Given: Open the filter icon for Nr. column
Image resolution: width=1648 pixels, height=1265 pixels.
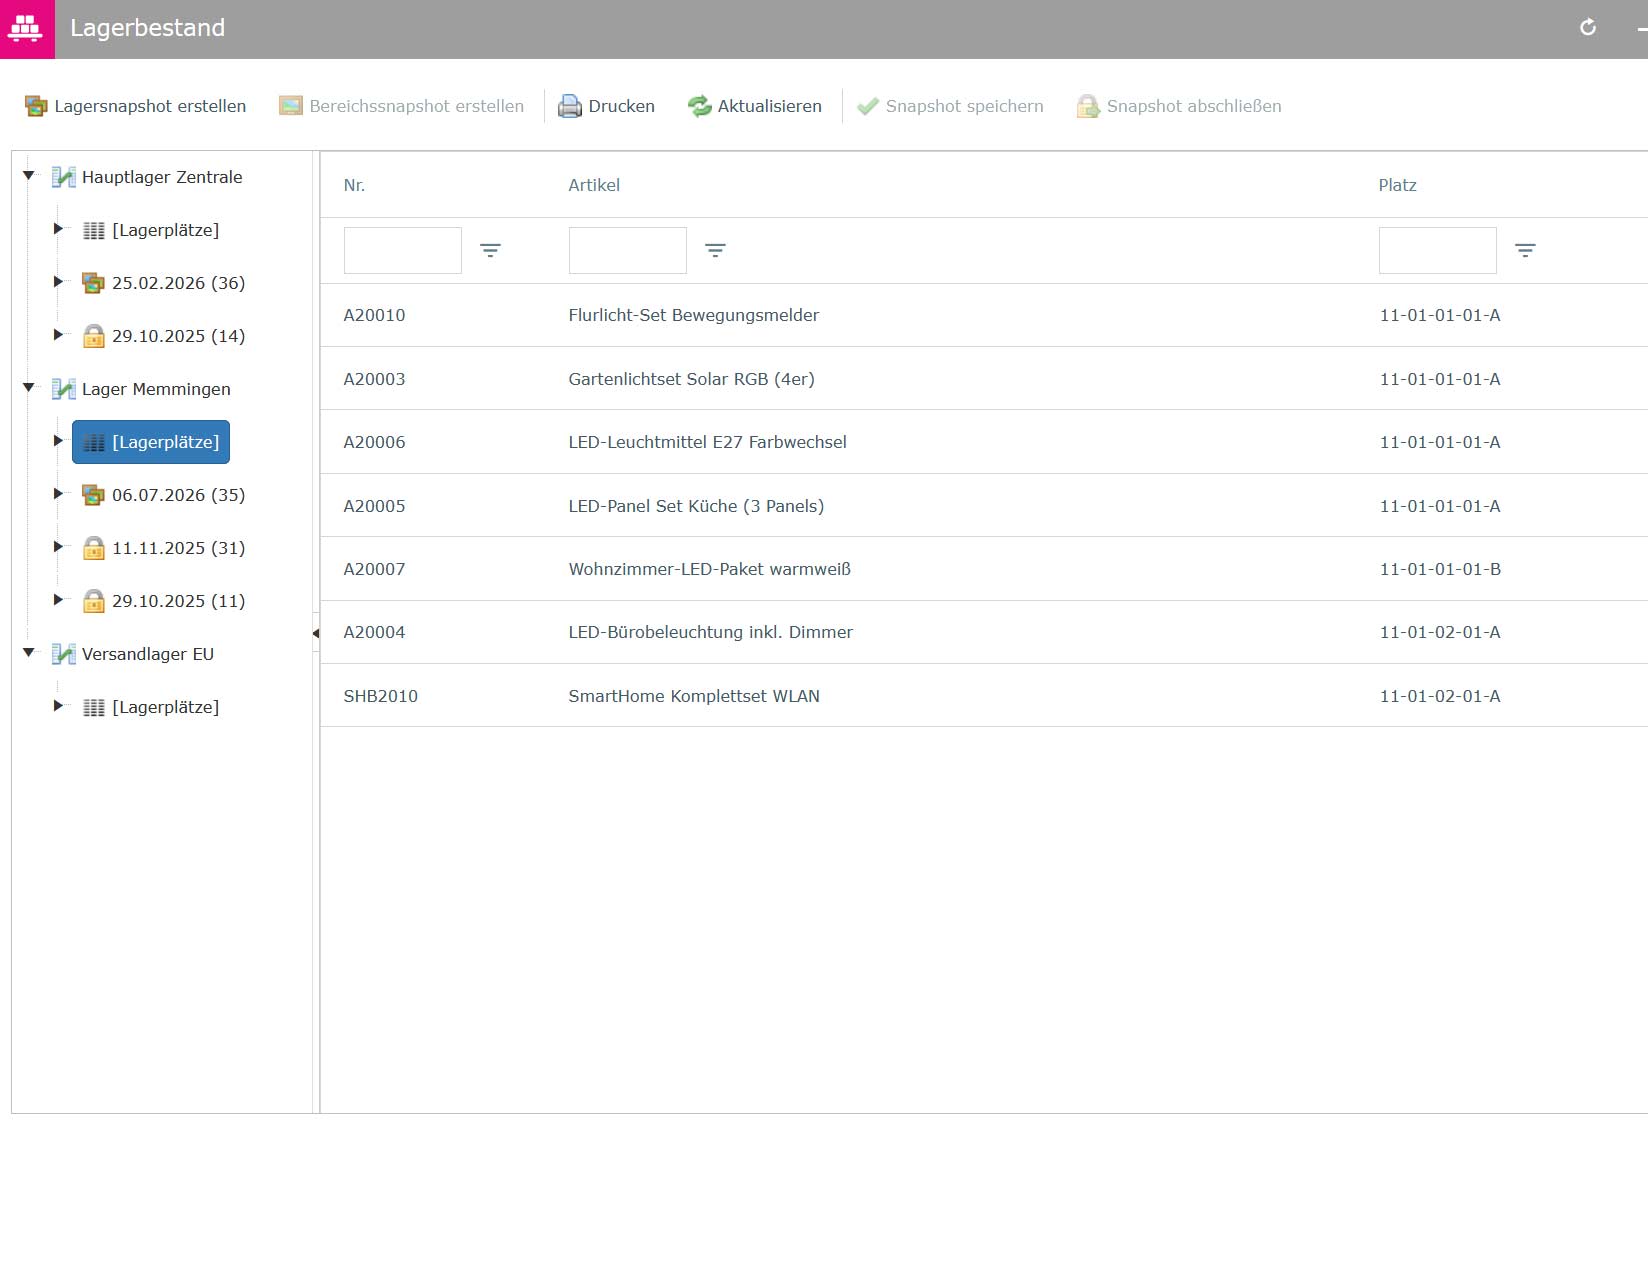Looking at the screenshot, I should tap(490, 250).
